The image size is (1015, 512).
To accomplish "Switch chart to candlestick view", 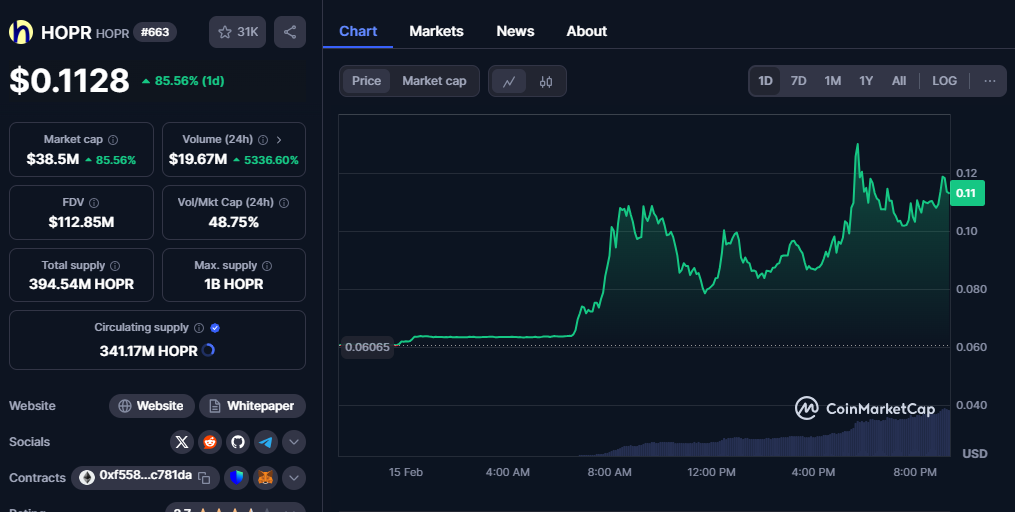I will tap(546, 81).
